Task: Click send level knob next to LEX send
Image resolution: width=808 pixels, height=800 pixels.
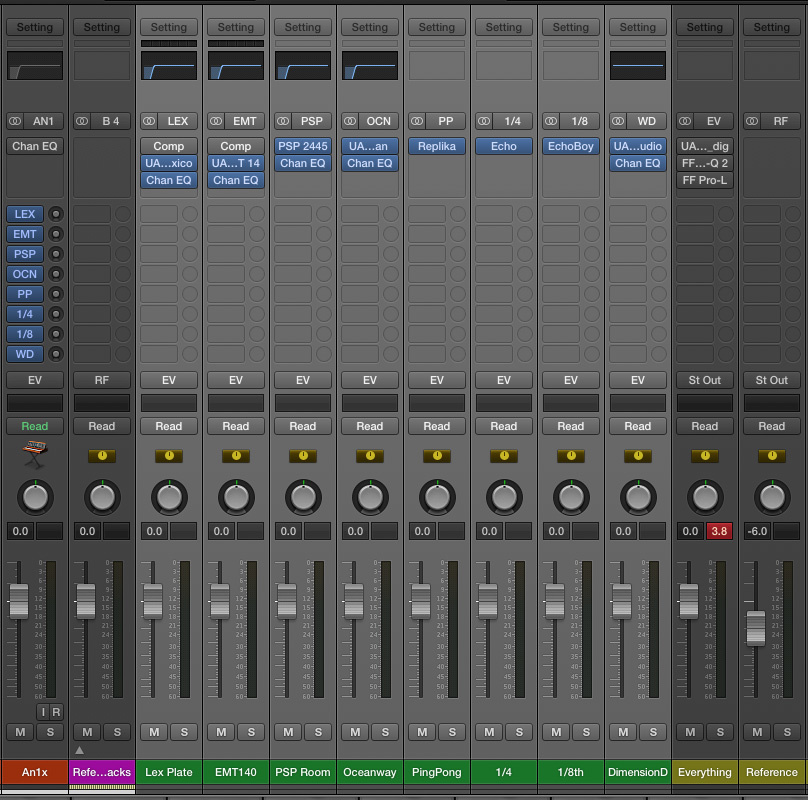Action: click(56, 214)
